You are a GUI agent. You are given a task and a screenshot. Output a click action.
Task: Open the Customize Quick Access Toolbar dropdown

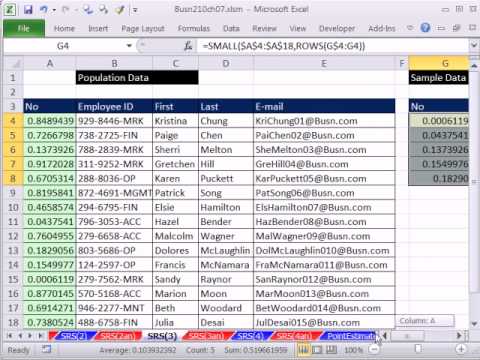tap(135, 10)
